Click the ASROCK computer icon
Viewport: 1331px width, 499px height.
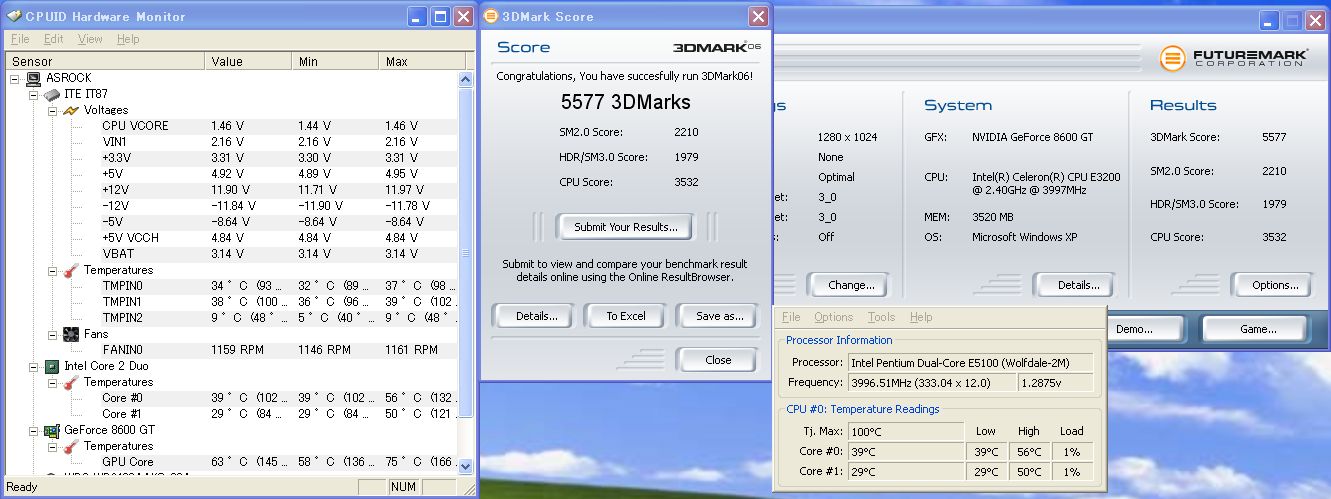click(33, 78)
